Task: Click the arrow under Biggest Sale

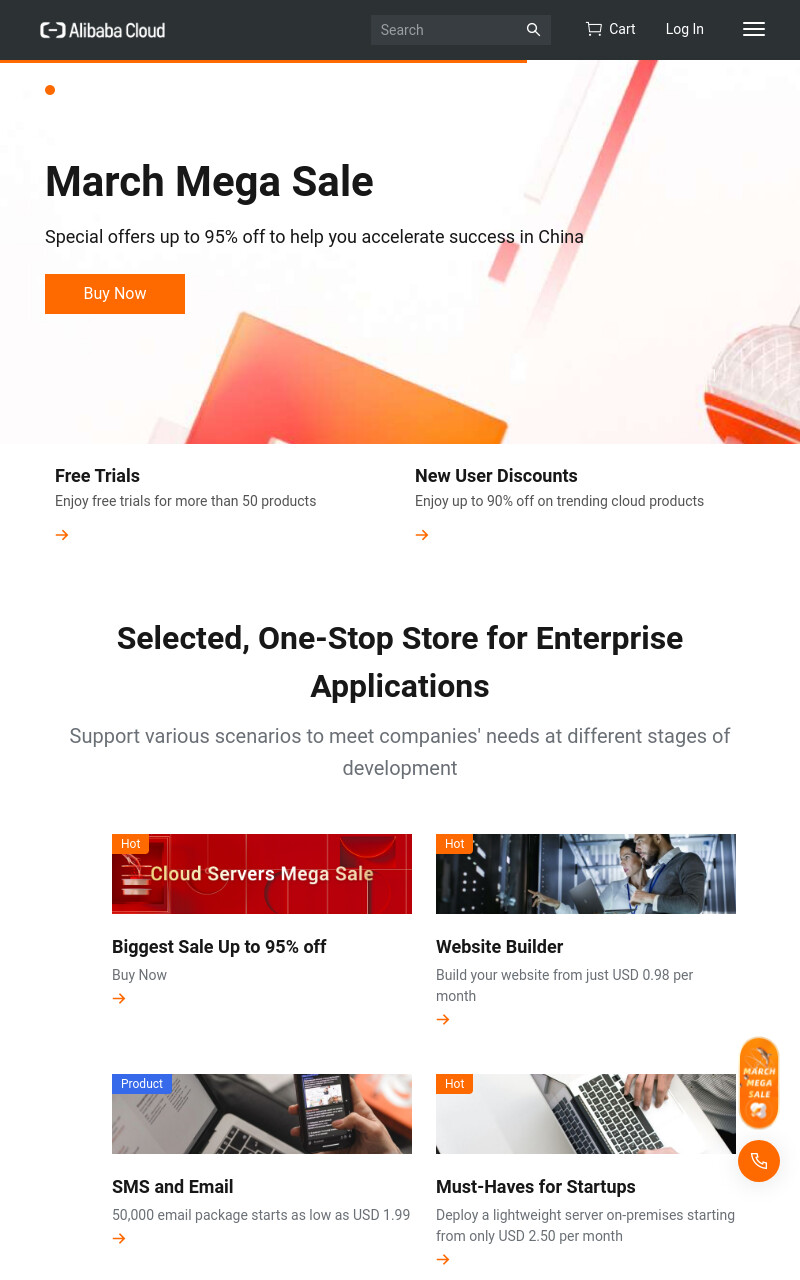Action: point(119,998)
